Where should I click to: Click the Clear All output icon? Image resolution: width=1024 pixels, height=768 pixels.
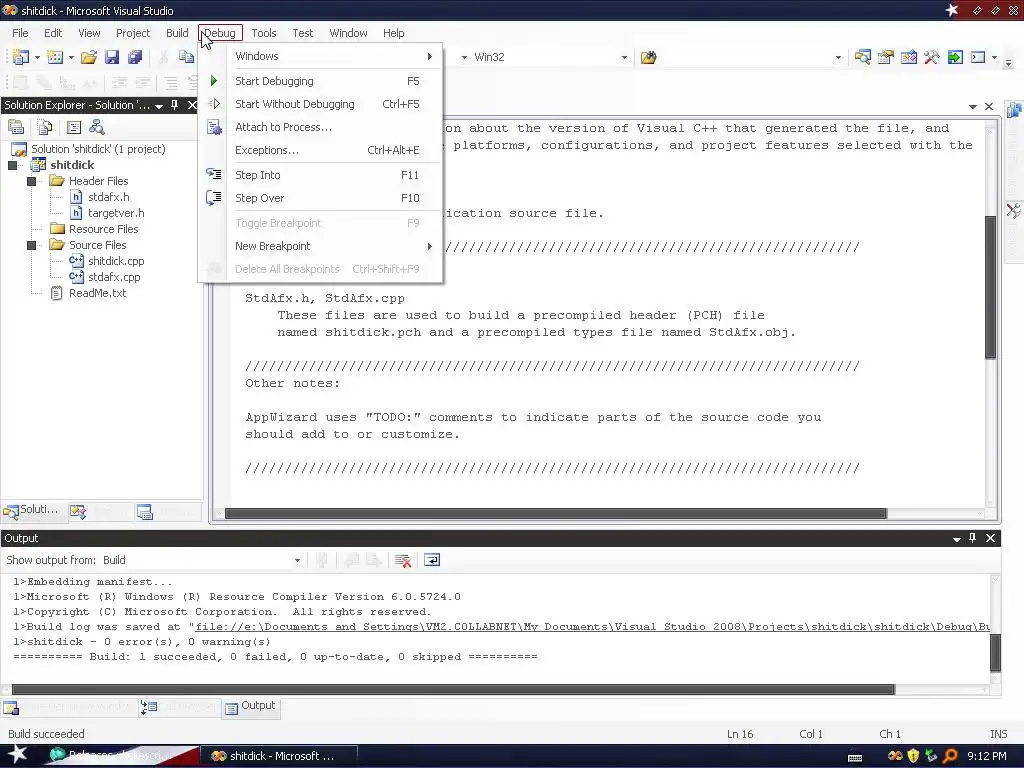pos(403,560)
